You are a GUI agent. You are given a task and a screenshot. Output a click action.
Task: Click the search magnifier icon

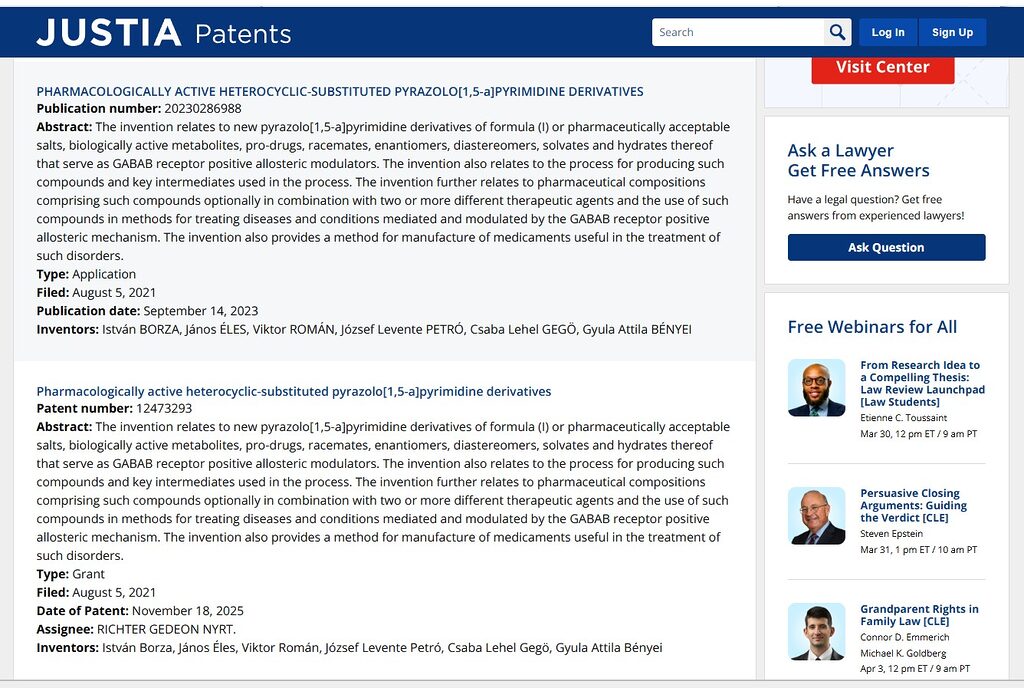coord(837,31)
